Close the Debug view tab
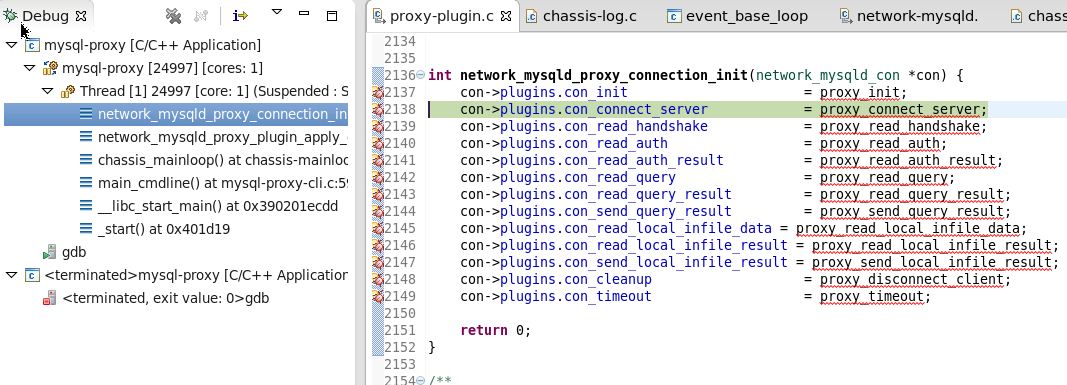The height and width of the screenshot is (385, 1067). tap(80, 16)
